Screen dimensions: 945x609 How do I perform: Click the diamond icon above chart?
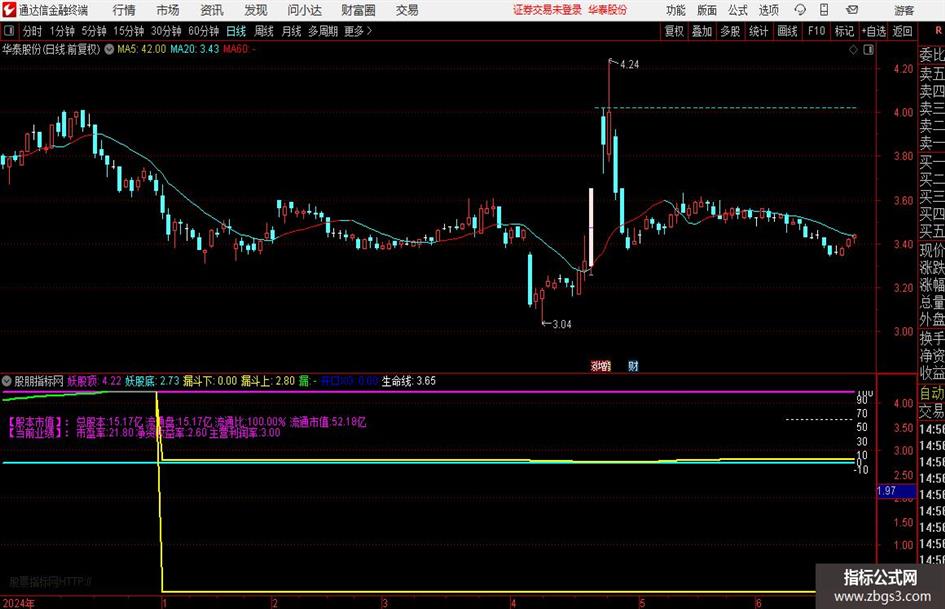pyautogui.click(x=853, y=49)
